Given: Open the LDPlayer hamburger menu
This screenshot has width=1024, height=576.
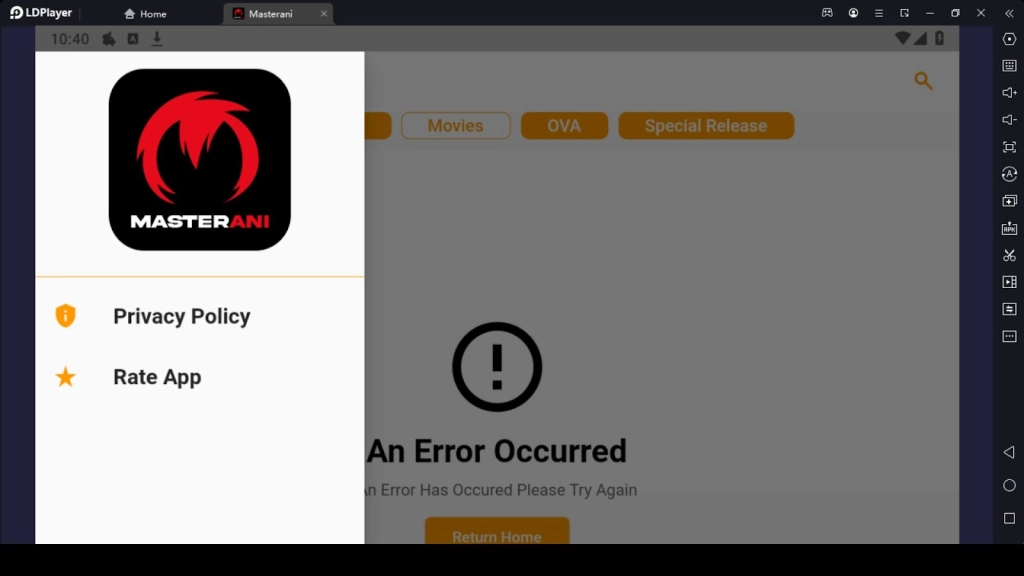Looking at the screenshot, I should pyautogui.click(x=878, y=13).
